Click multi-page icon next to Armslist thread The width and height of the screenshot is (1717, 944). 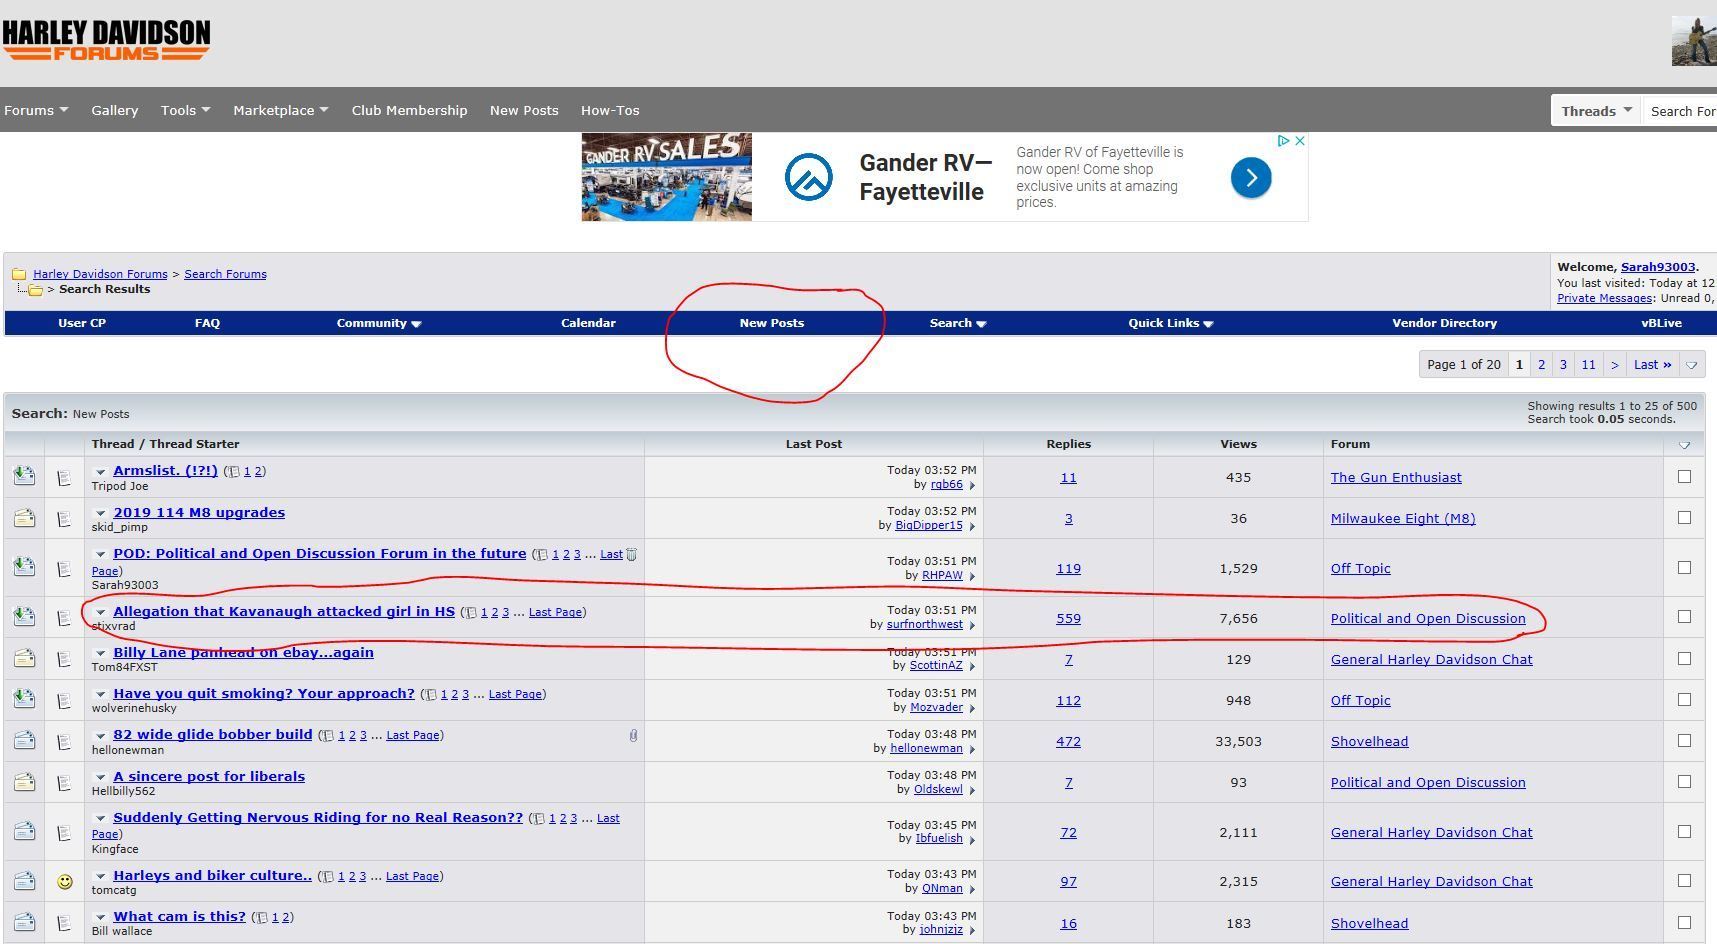pyautogui.click(x=233, y=472)
